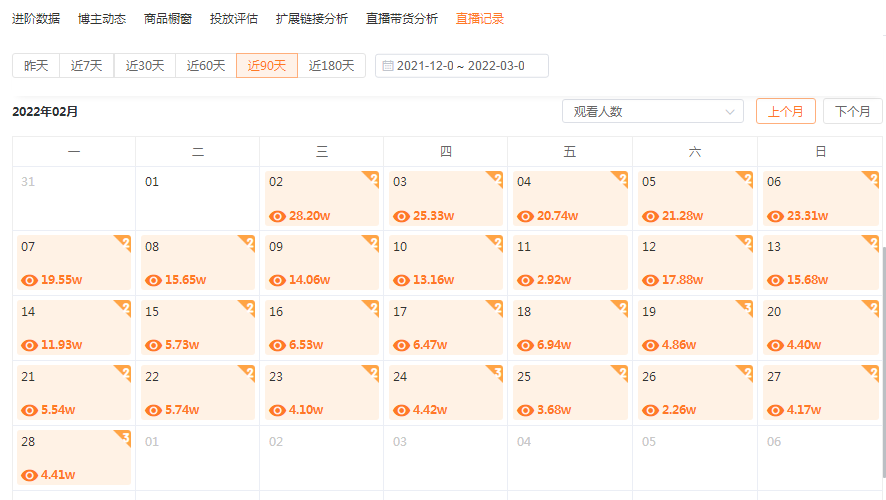
Task: Select the 2.26w viewer count on Feb 26
Action: 679,410
